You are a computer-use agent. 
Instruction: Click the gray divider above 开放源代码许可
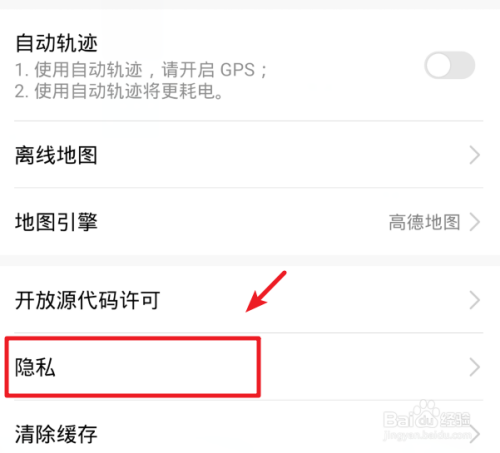pos(250,261)
